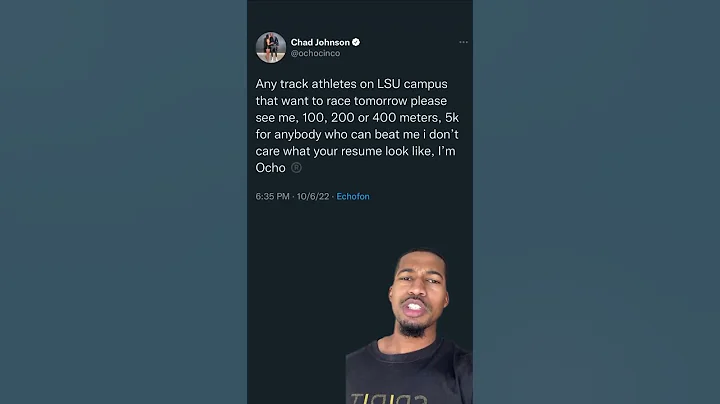720x404 pixels.
Task: Click the registered trademark emoji after Ocho
Action: [x=296, y=168]
